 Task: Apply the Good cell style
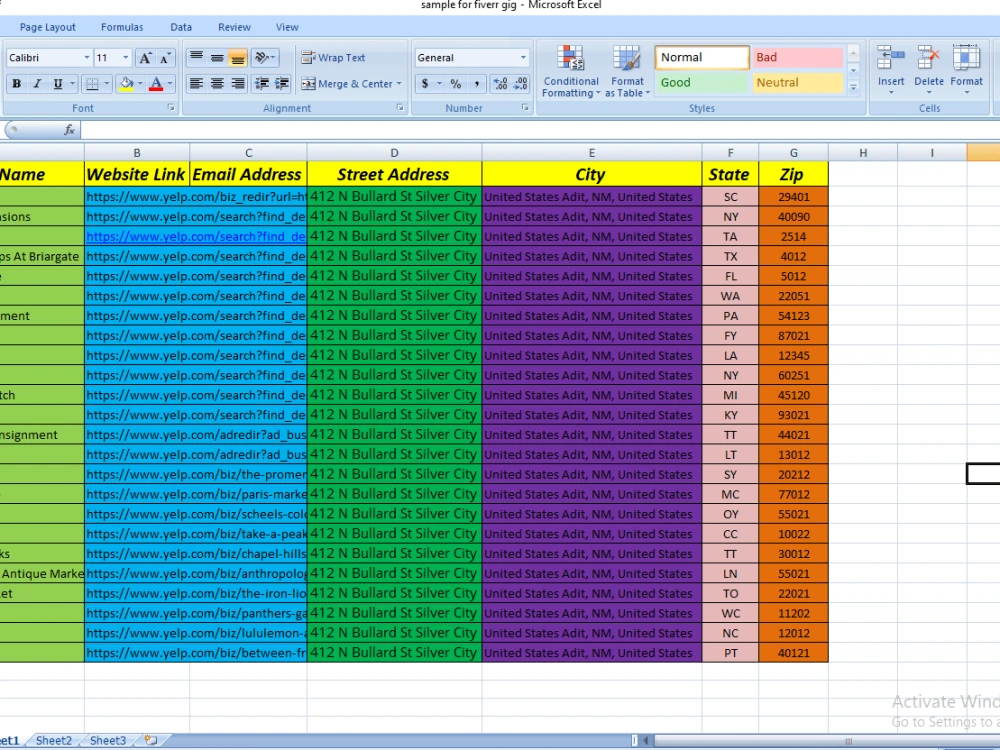coord(702,82)
